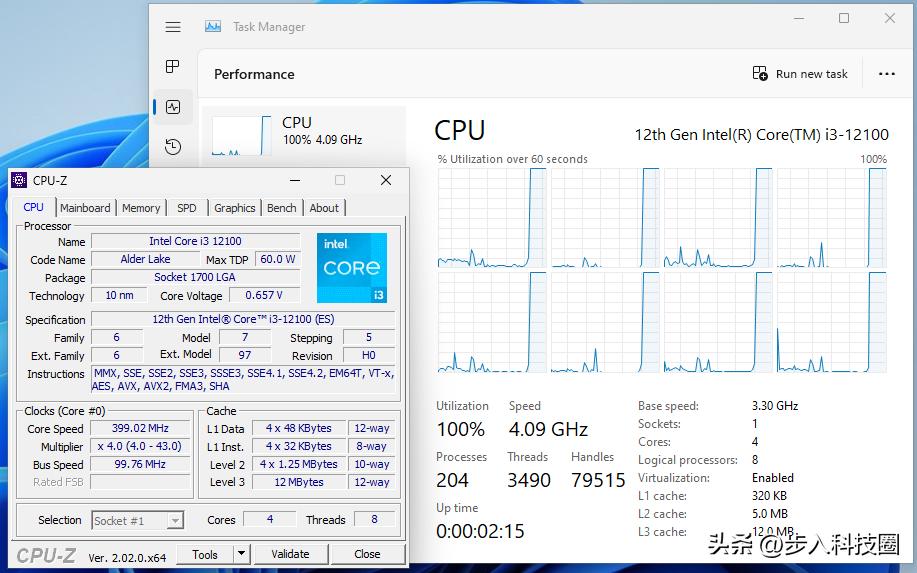917x573 pixels.
Task: Switch to the CPU tab in CPU-Z
Action: pos(33,208)
